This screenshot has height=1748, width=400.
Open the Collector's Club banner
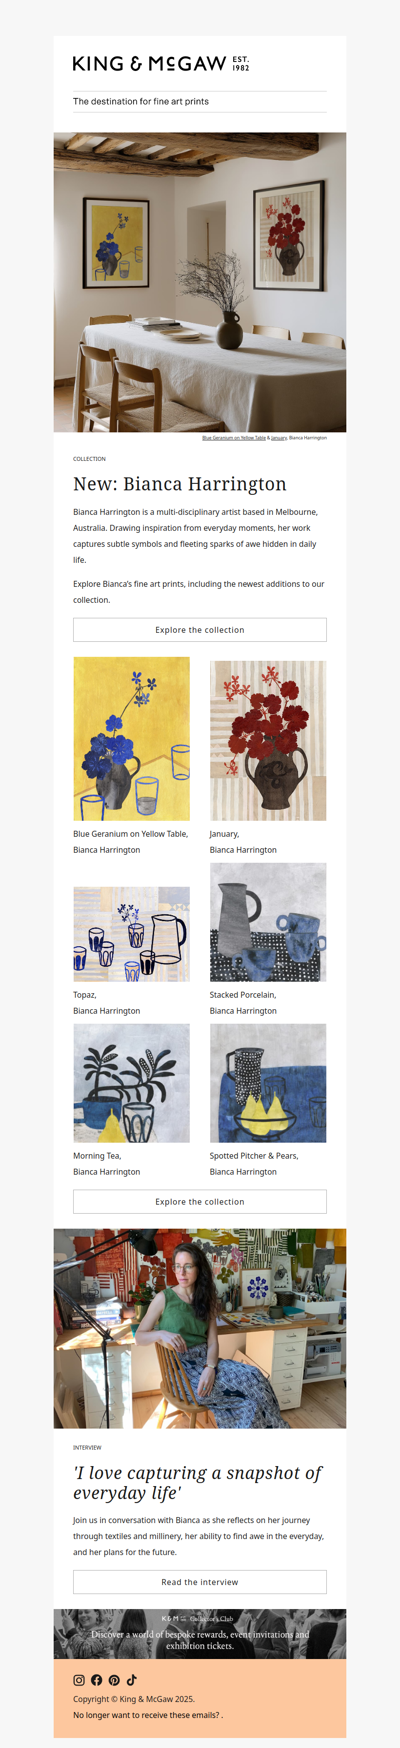pyautogui.click(x=200, y=1634)
